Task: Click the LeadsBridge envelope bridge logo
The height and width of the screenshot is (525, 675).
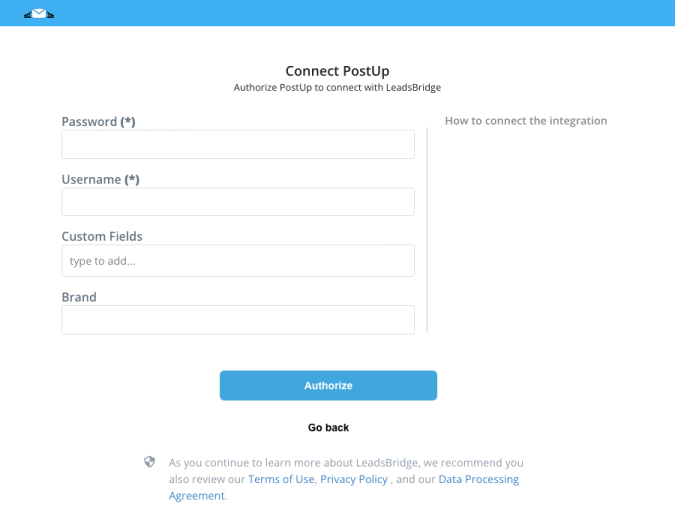Action: 39,14
